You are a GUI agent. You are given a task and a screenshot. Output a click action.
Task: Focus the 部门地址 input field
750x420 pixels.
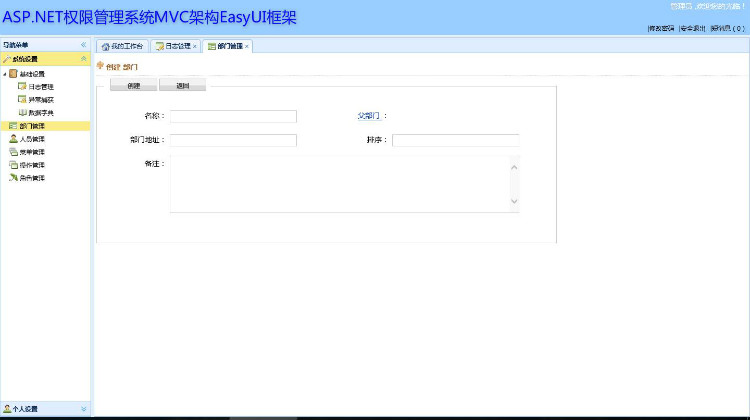pyautogui.click(x=233, y=140)
